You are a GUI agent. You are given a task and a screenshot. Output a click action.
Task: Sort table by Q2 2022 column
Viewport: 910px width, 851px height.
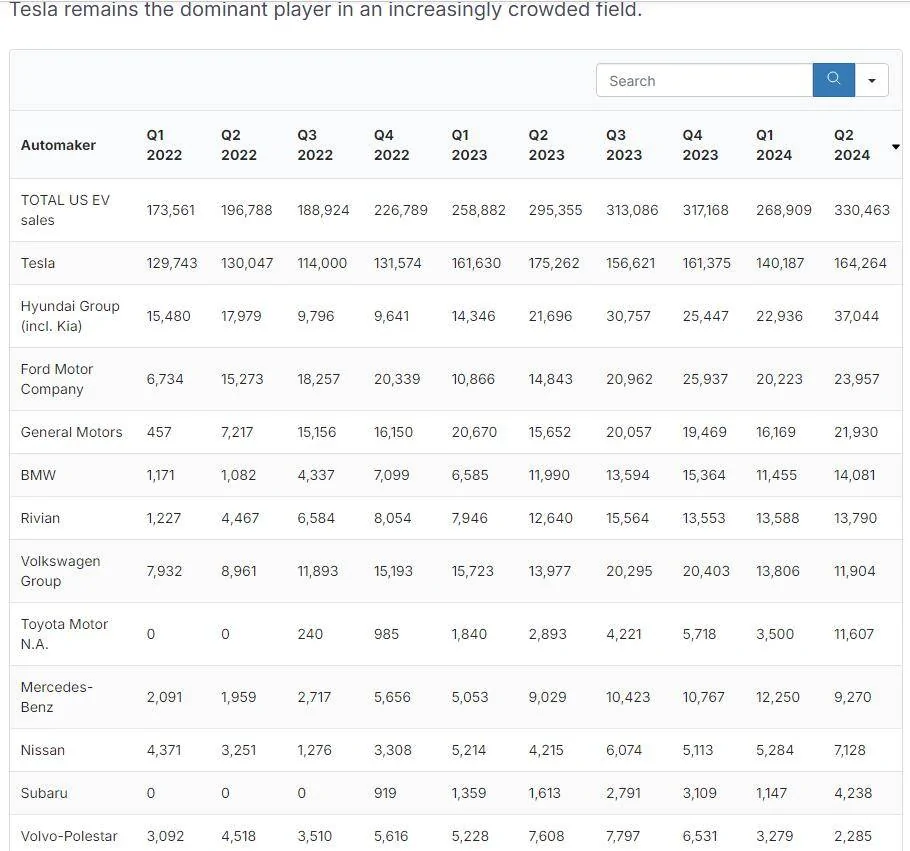click(x=239, y=145)
